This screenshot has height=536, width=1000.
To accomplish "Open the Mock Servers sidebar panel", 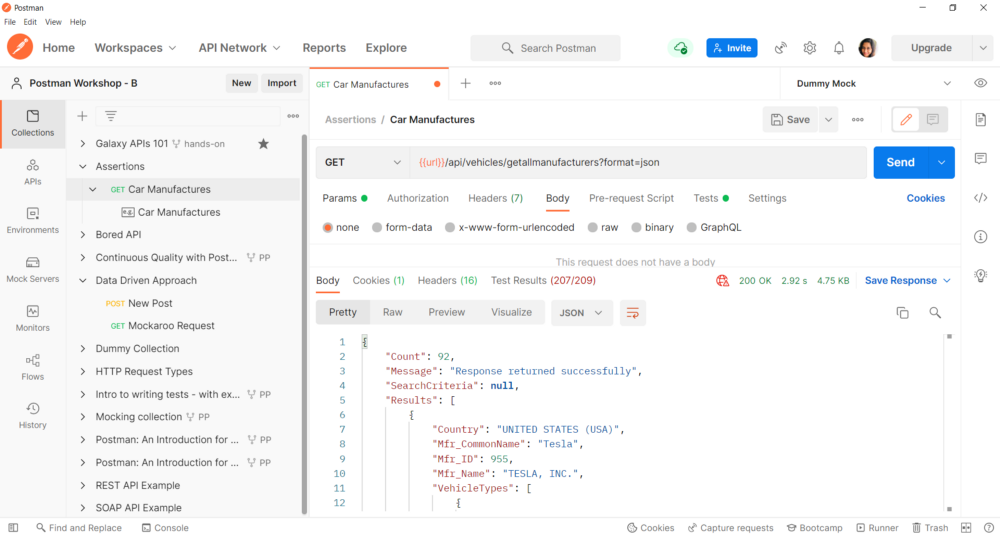I will click(32, 269).
